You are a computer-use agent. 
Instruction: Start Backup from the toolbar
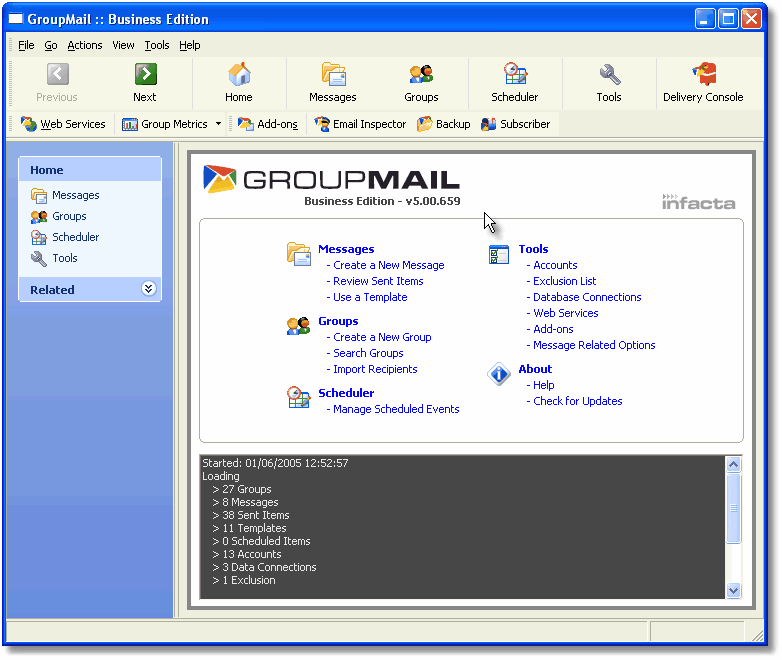[444, 124]
